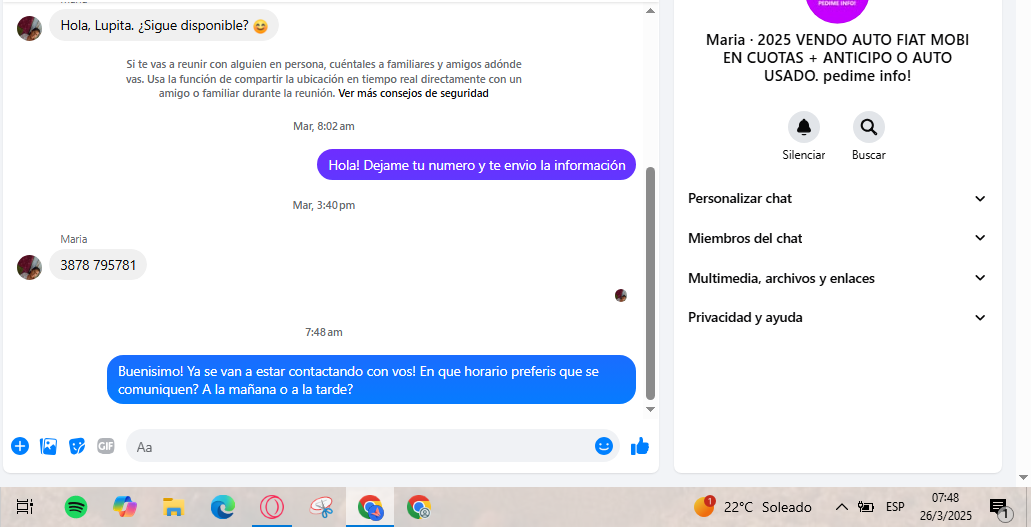The width and height of the screenshot is (1031, 527).
Task: Open the Ver más consejos de seguridad link
Action: point(413,93)
